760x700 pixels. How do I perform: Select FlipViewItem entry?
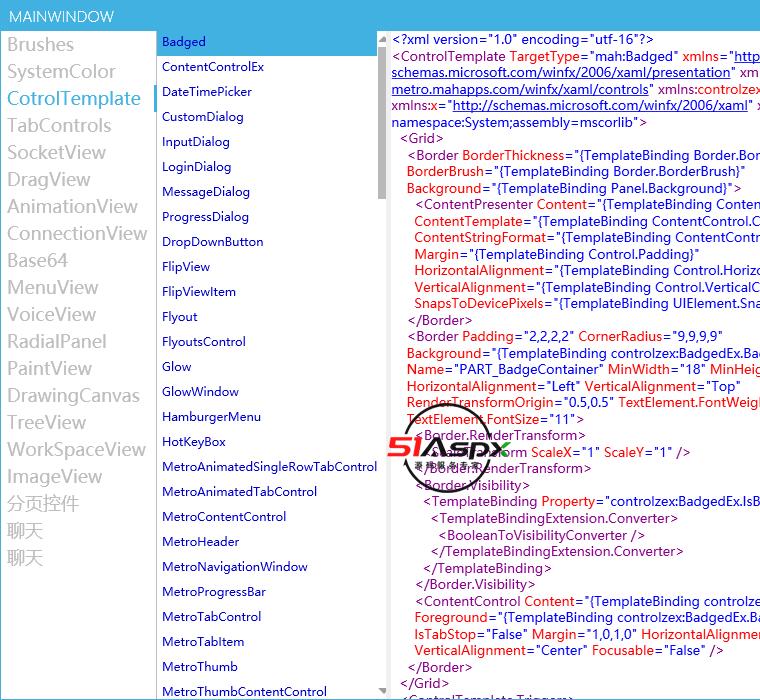point(267,292)
